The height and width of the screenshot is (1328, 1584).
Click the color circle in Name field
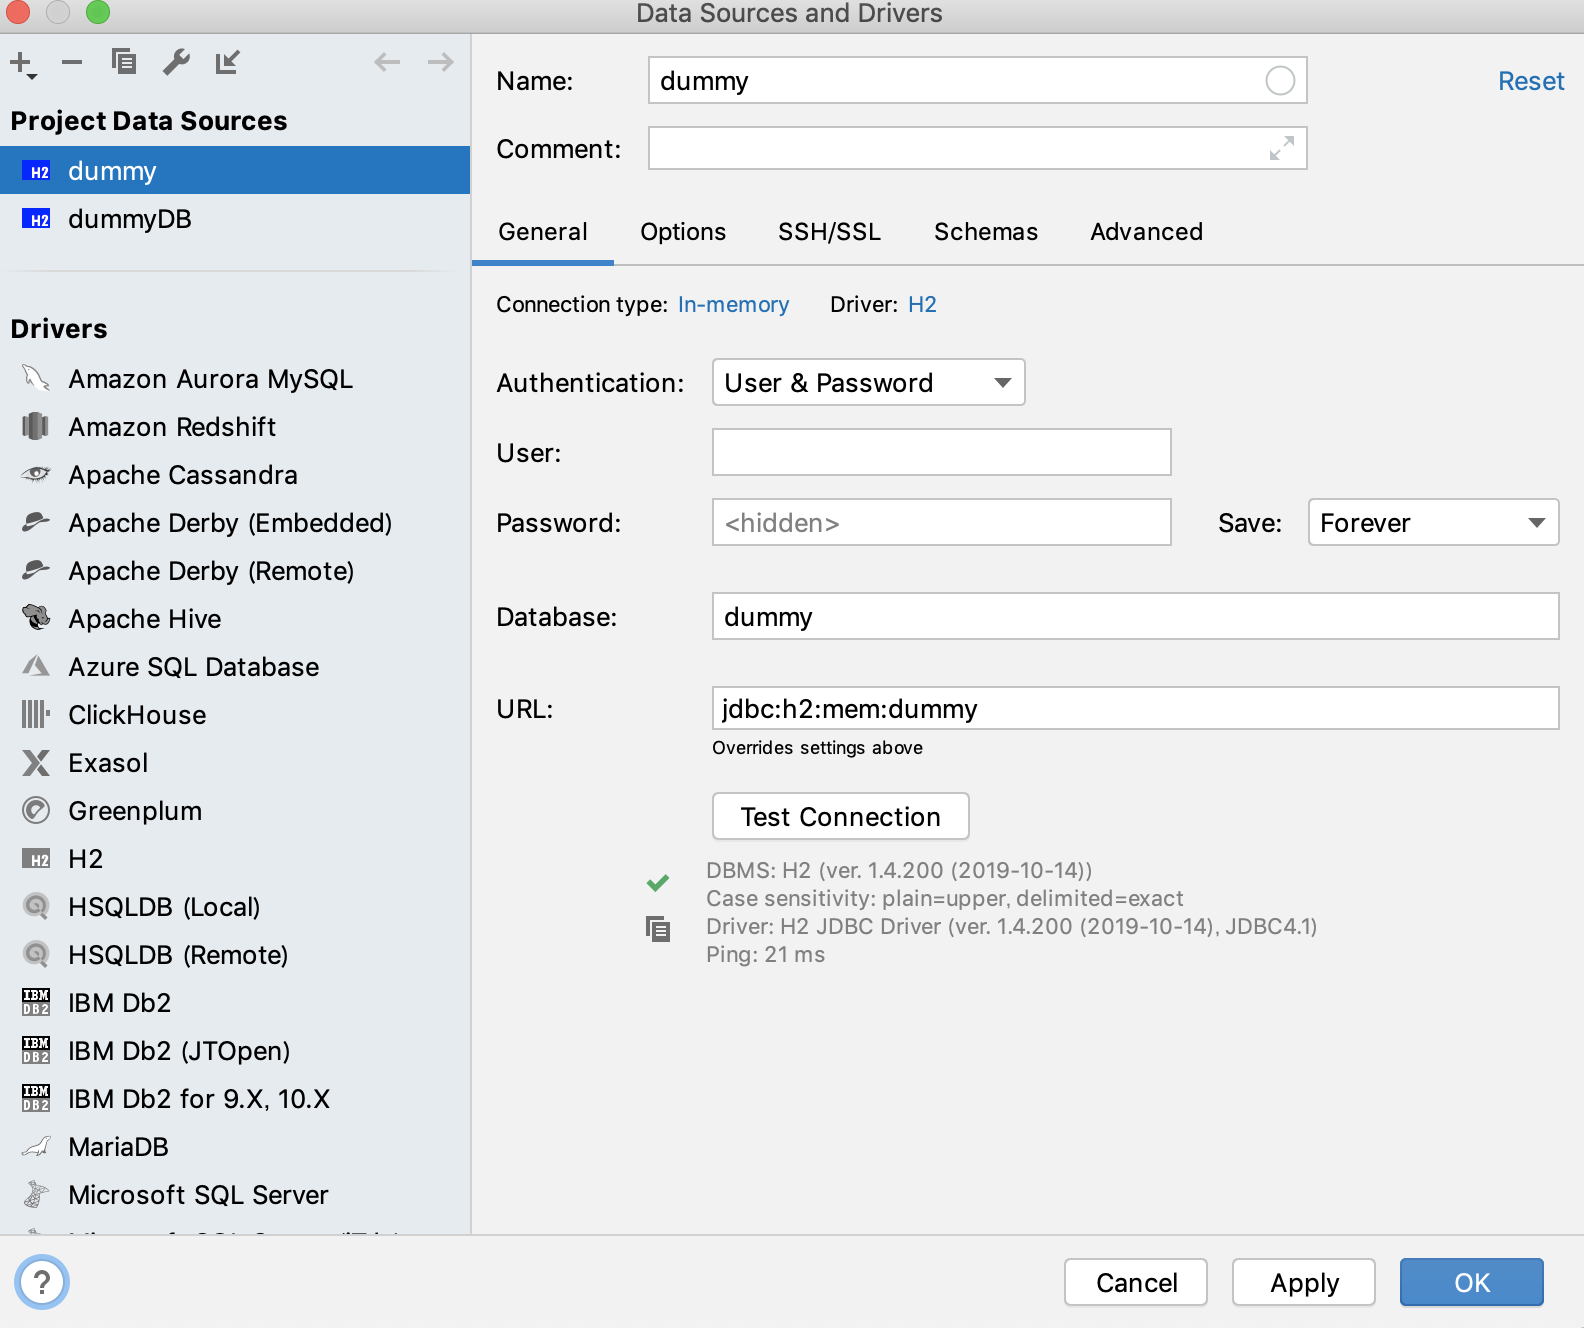point(1280,81)
